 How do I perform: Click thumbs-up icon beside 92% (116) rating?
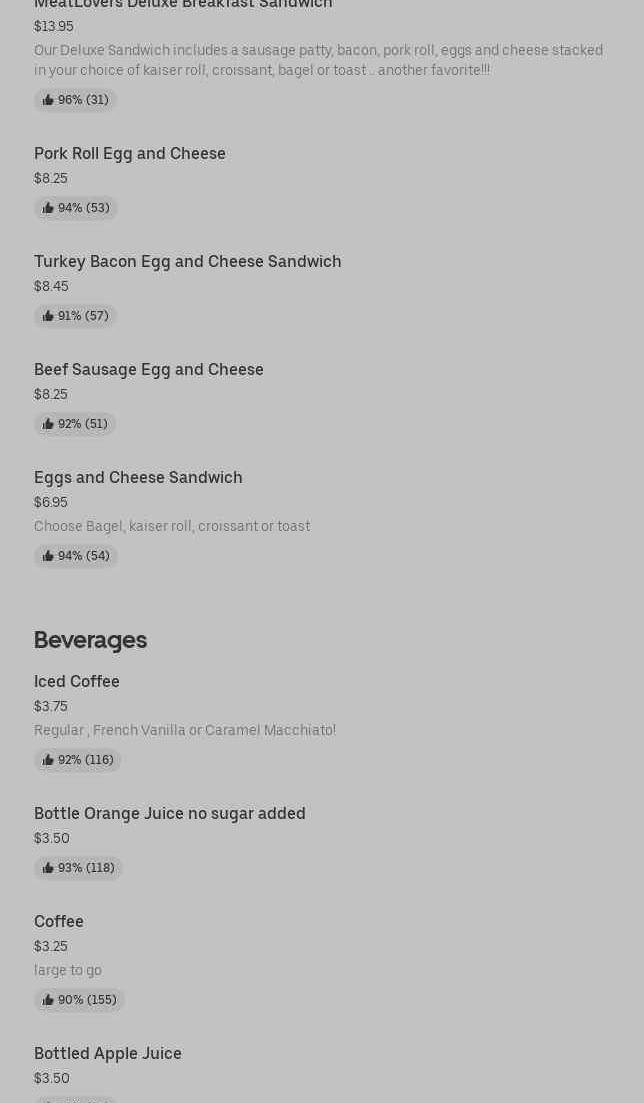[48, 760]
